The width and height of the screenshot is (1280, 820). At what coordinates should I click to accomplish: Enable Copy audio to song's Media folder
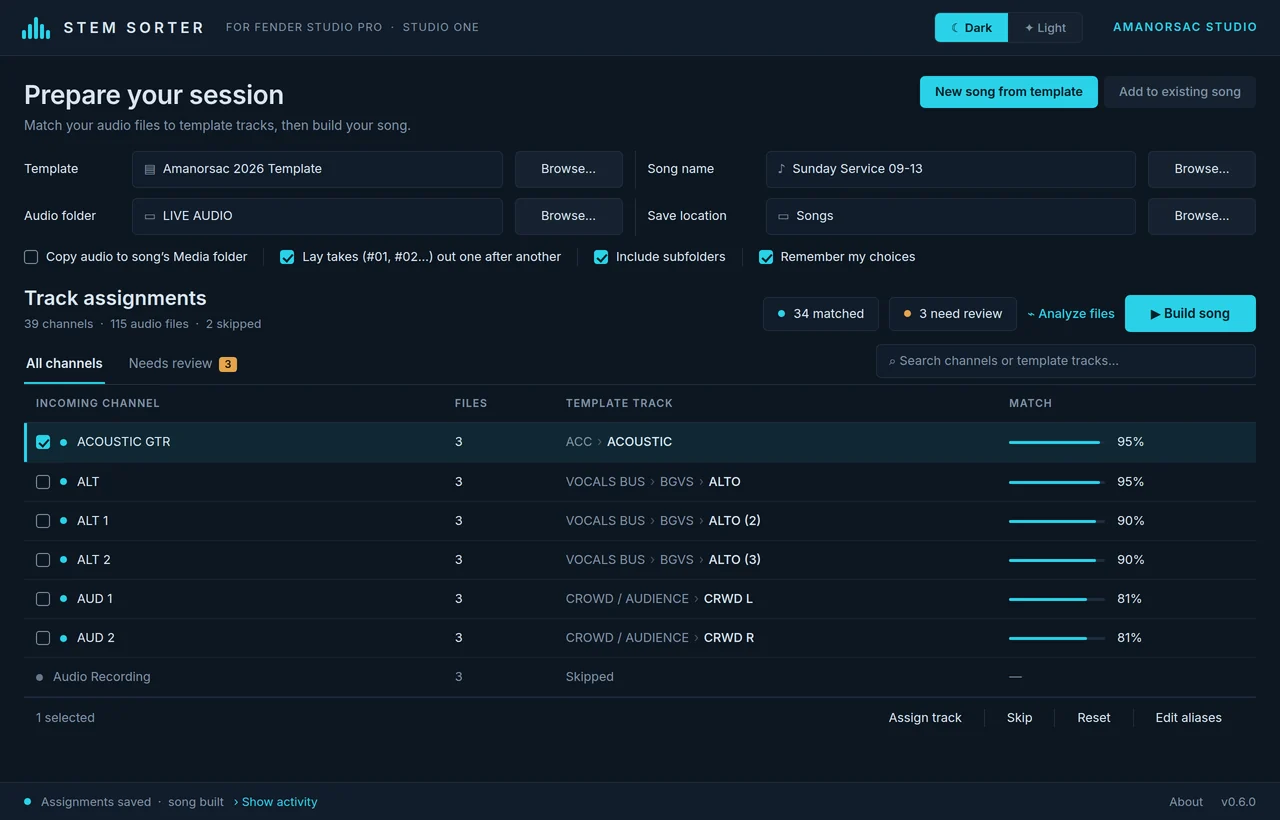pos(31,257)
